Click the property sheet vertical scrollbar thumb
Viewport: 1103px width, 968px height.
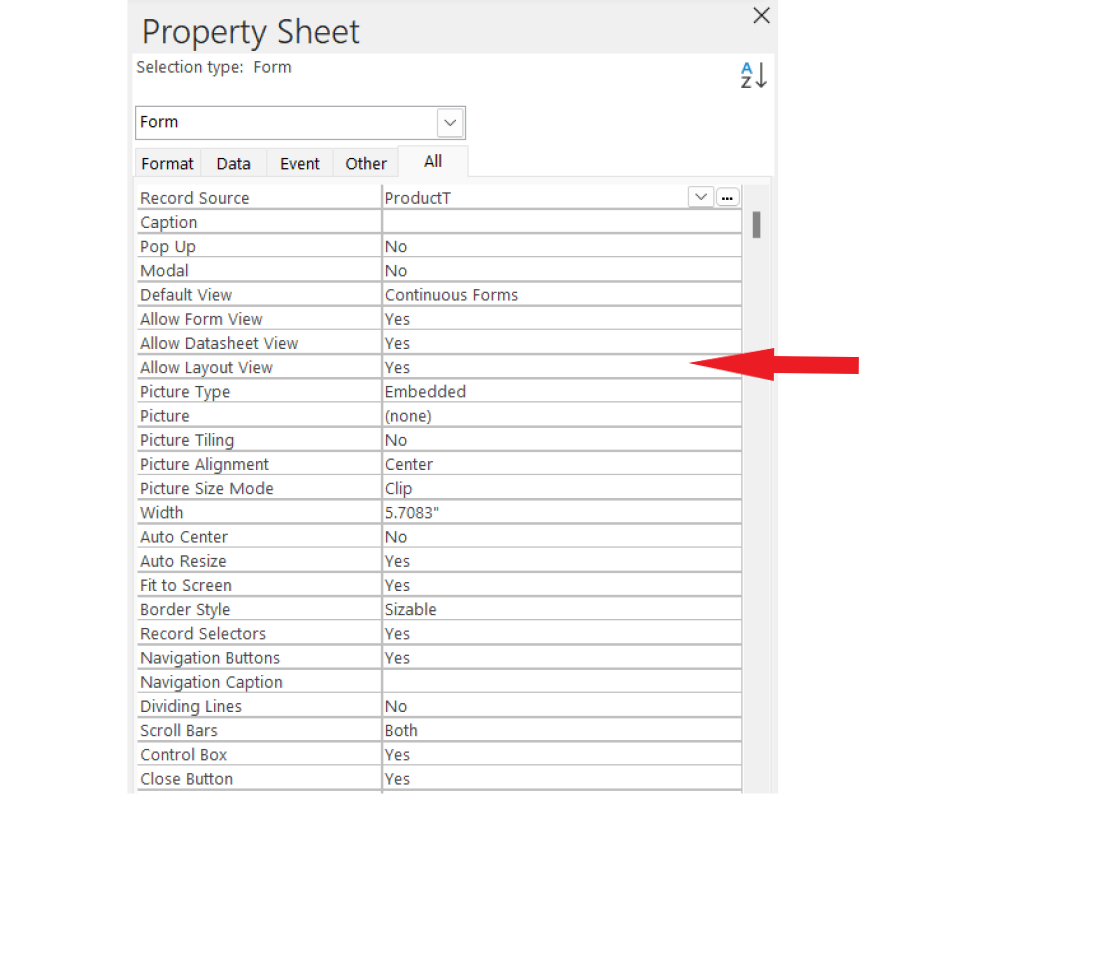point(756,224)
